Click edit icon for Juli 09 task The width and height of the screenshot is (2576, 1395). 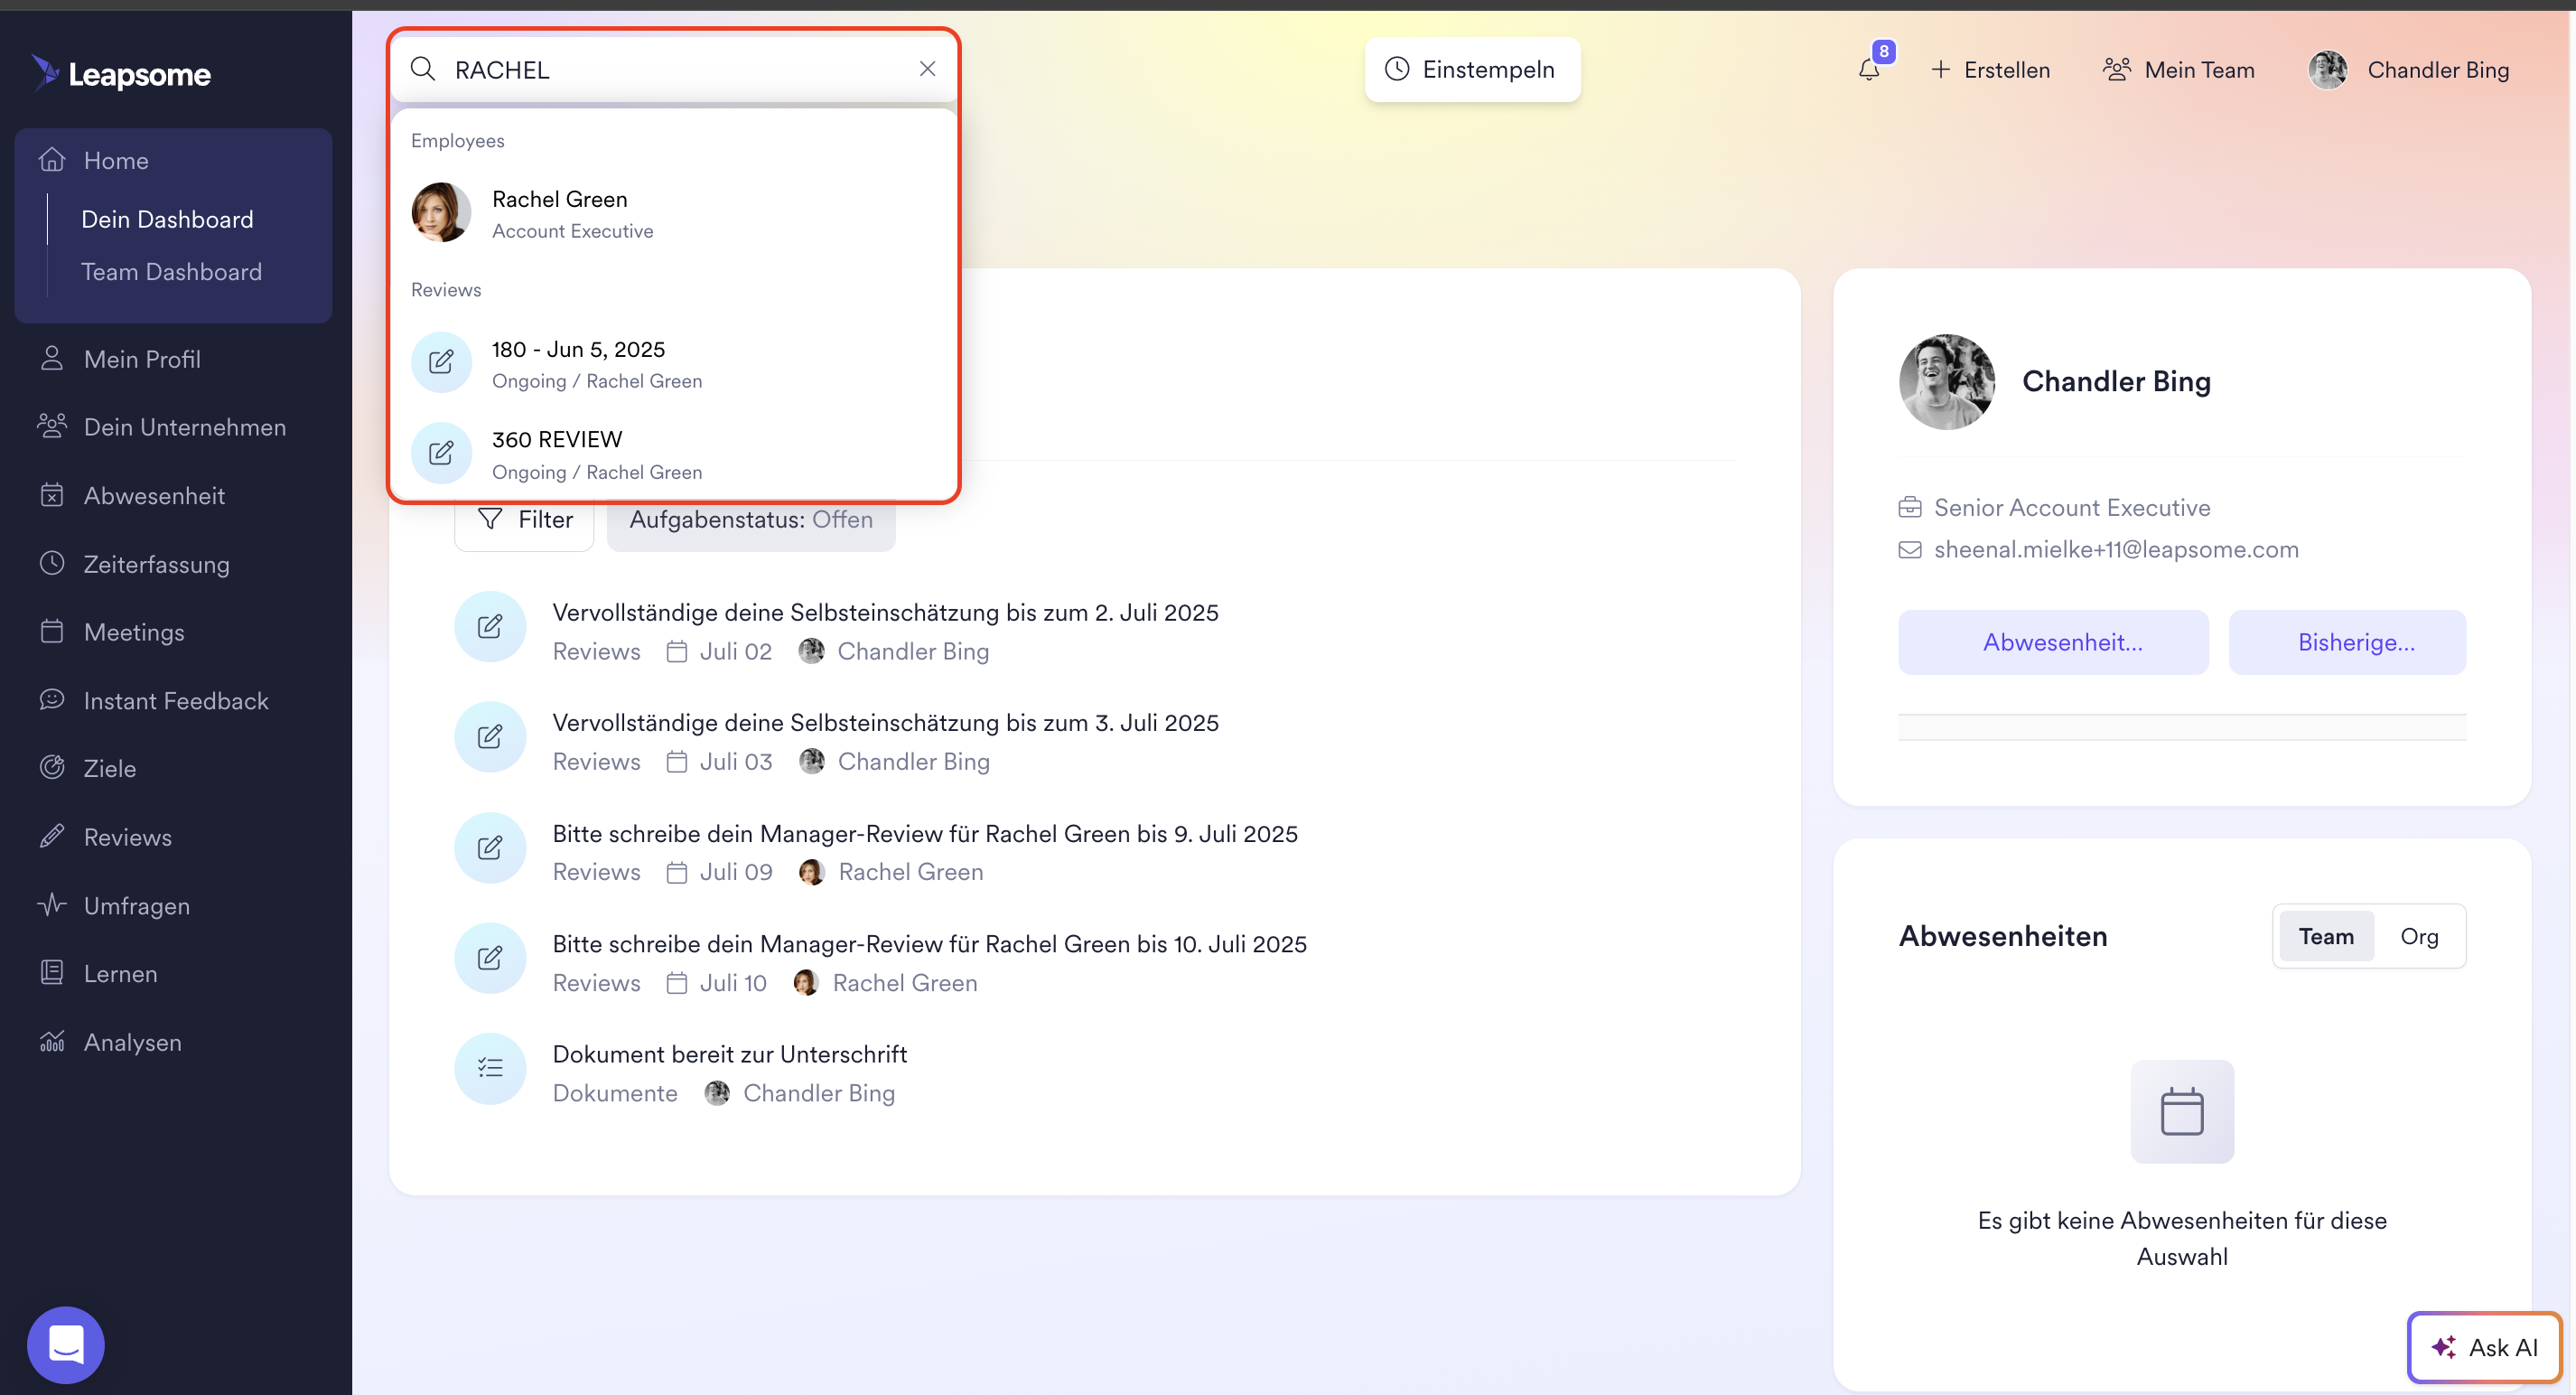click(x=490, y=848)
